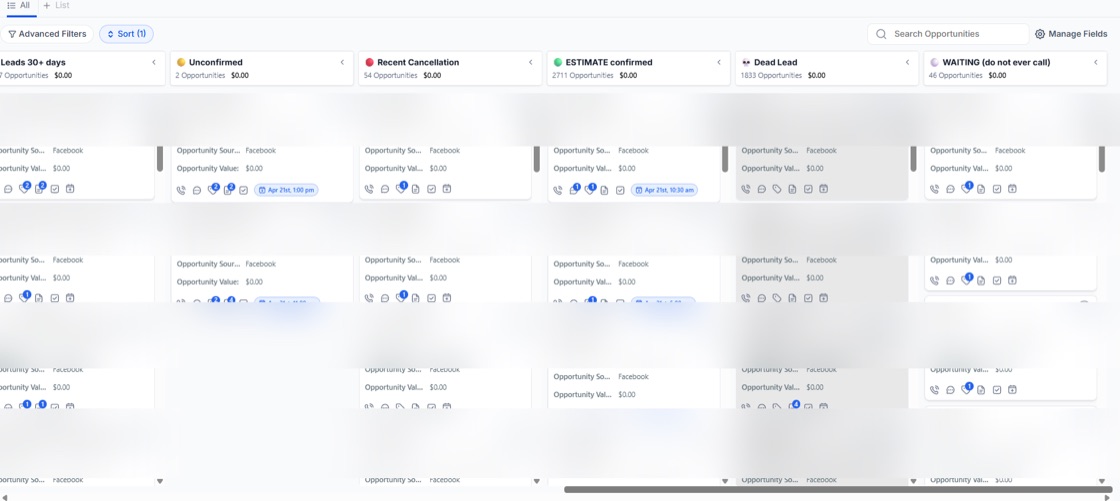Call contact on top ESTIMATE confirmed card

click(x=558, y=190)
